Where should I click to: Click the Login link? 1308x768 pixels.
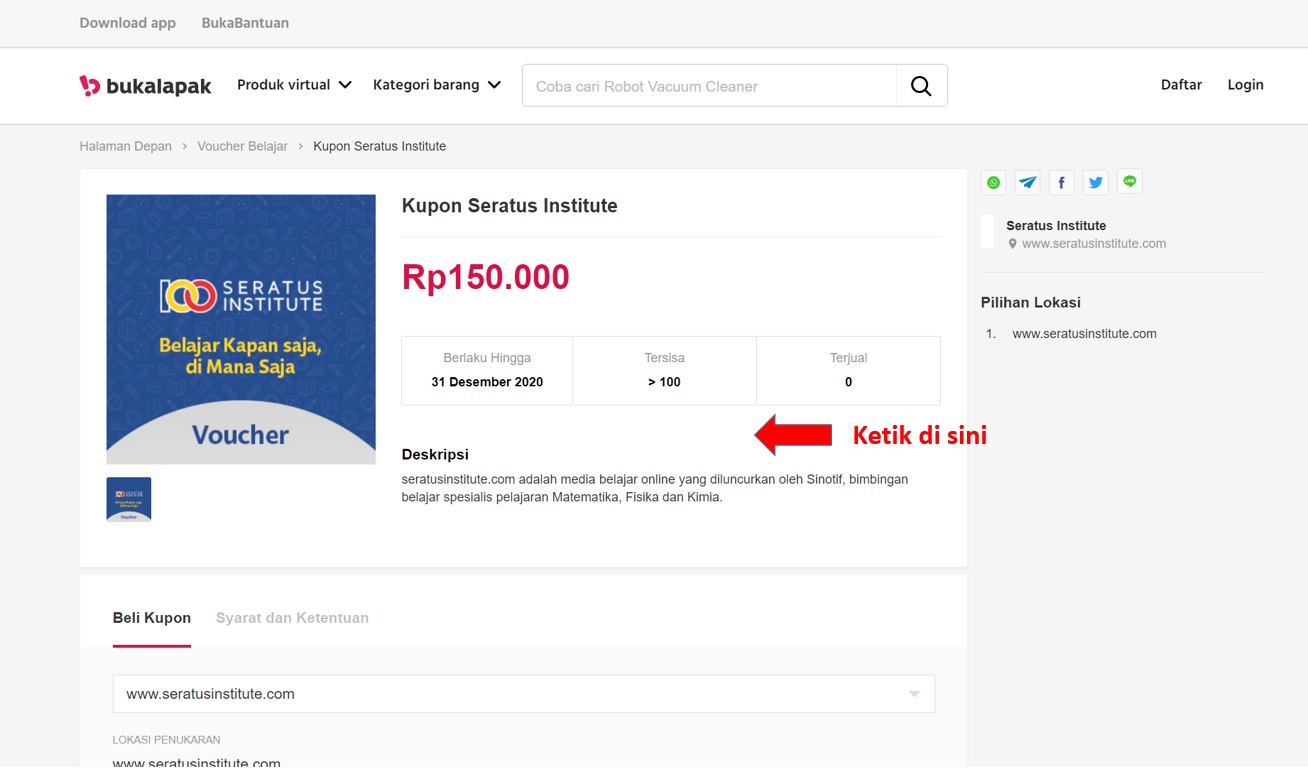click(x=1245, y=85)
